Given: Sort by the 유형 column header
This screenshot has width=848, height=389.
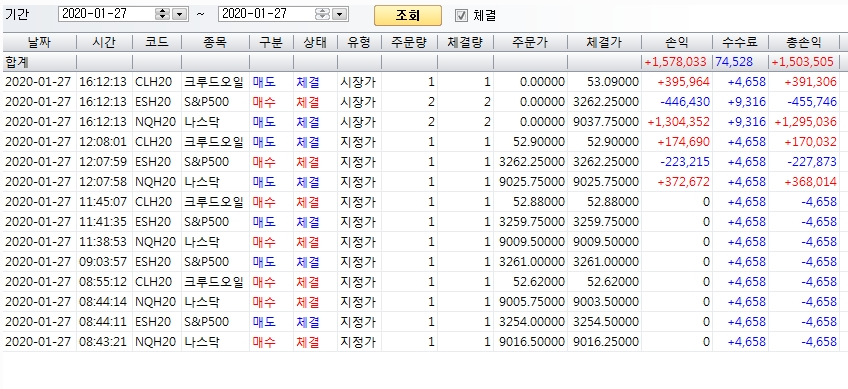Looking at the screenshot, I should (359, 43).
